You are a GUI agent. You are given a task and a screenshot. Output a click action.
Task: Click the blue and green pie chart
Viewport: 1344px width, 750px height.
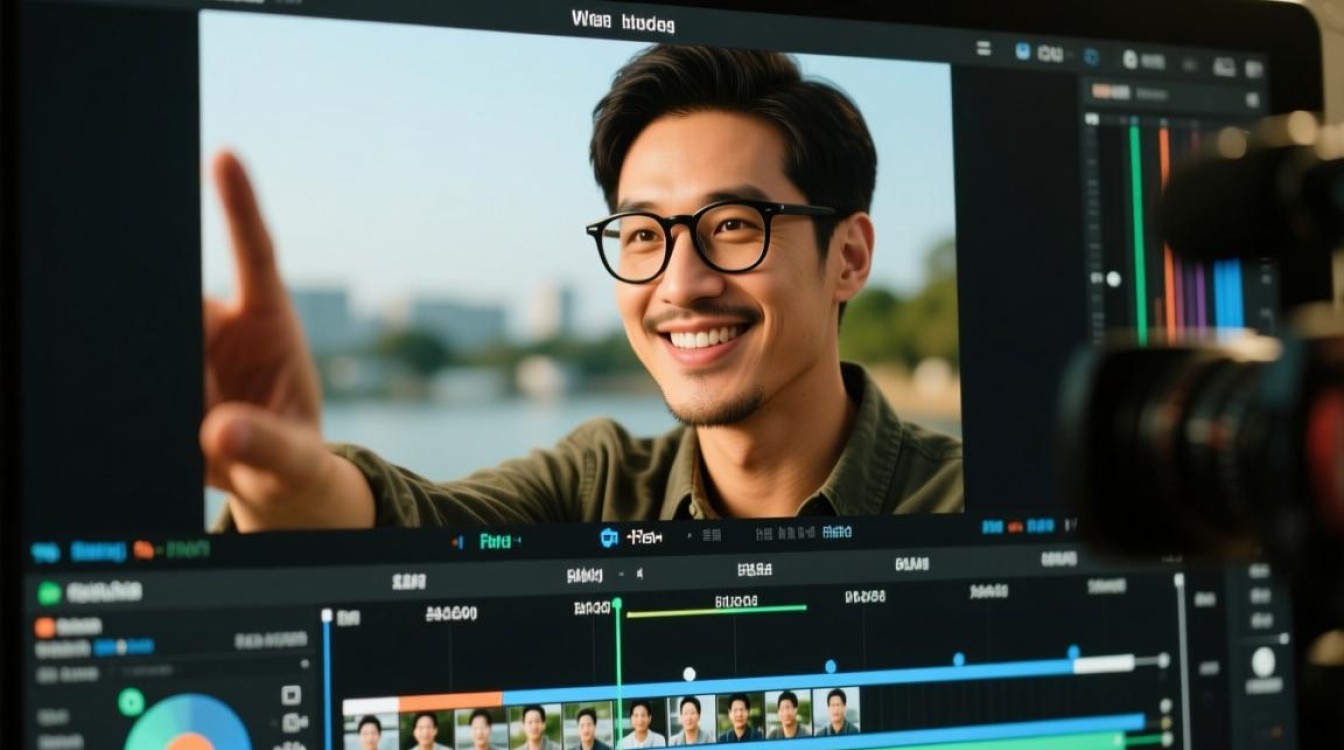coord(189,722)
